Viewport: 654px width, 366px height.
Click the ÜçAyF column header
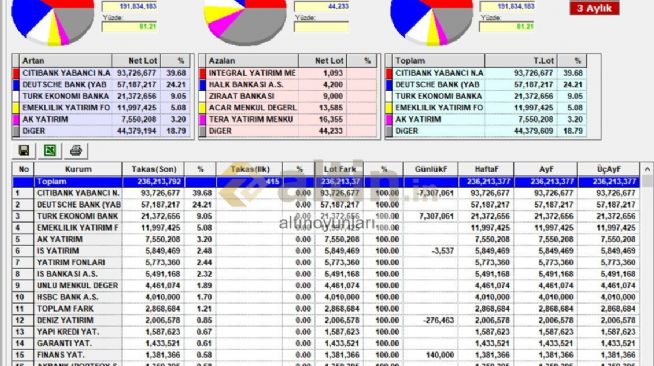(609, 169)
